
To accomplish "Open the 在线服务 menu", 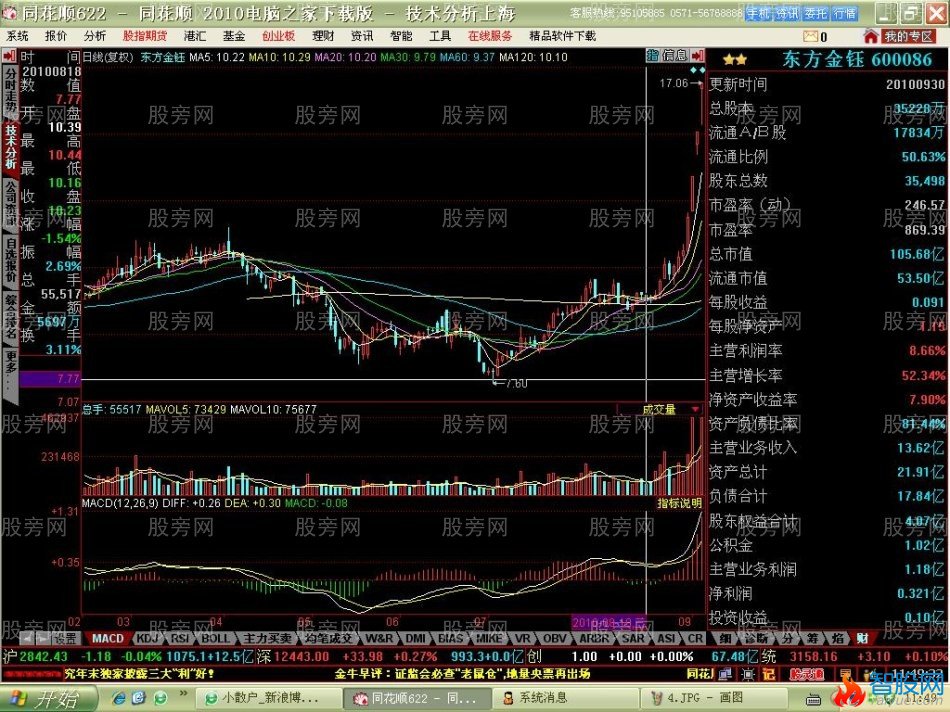I will pos(490,36).
